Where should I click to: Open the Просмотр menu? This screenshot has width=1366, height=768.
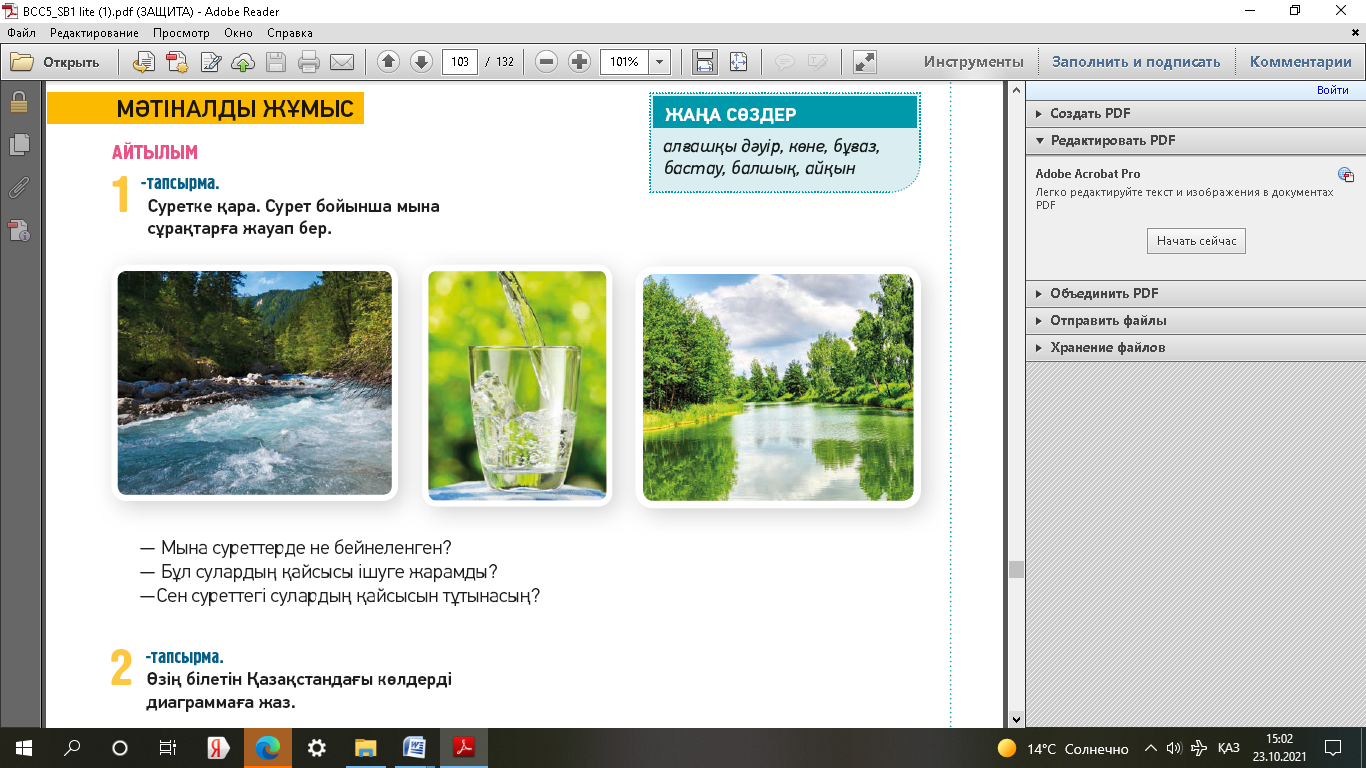[x=181, y=33]
